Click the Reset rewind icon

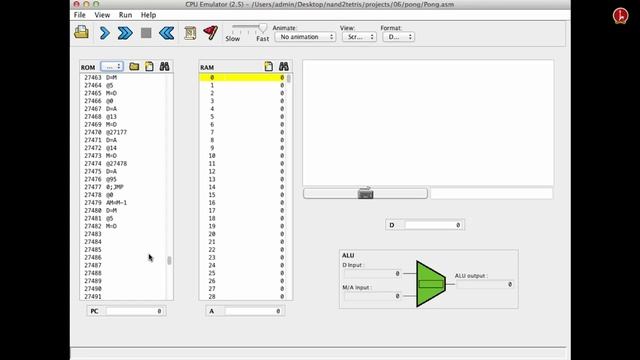167,33
